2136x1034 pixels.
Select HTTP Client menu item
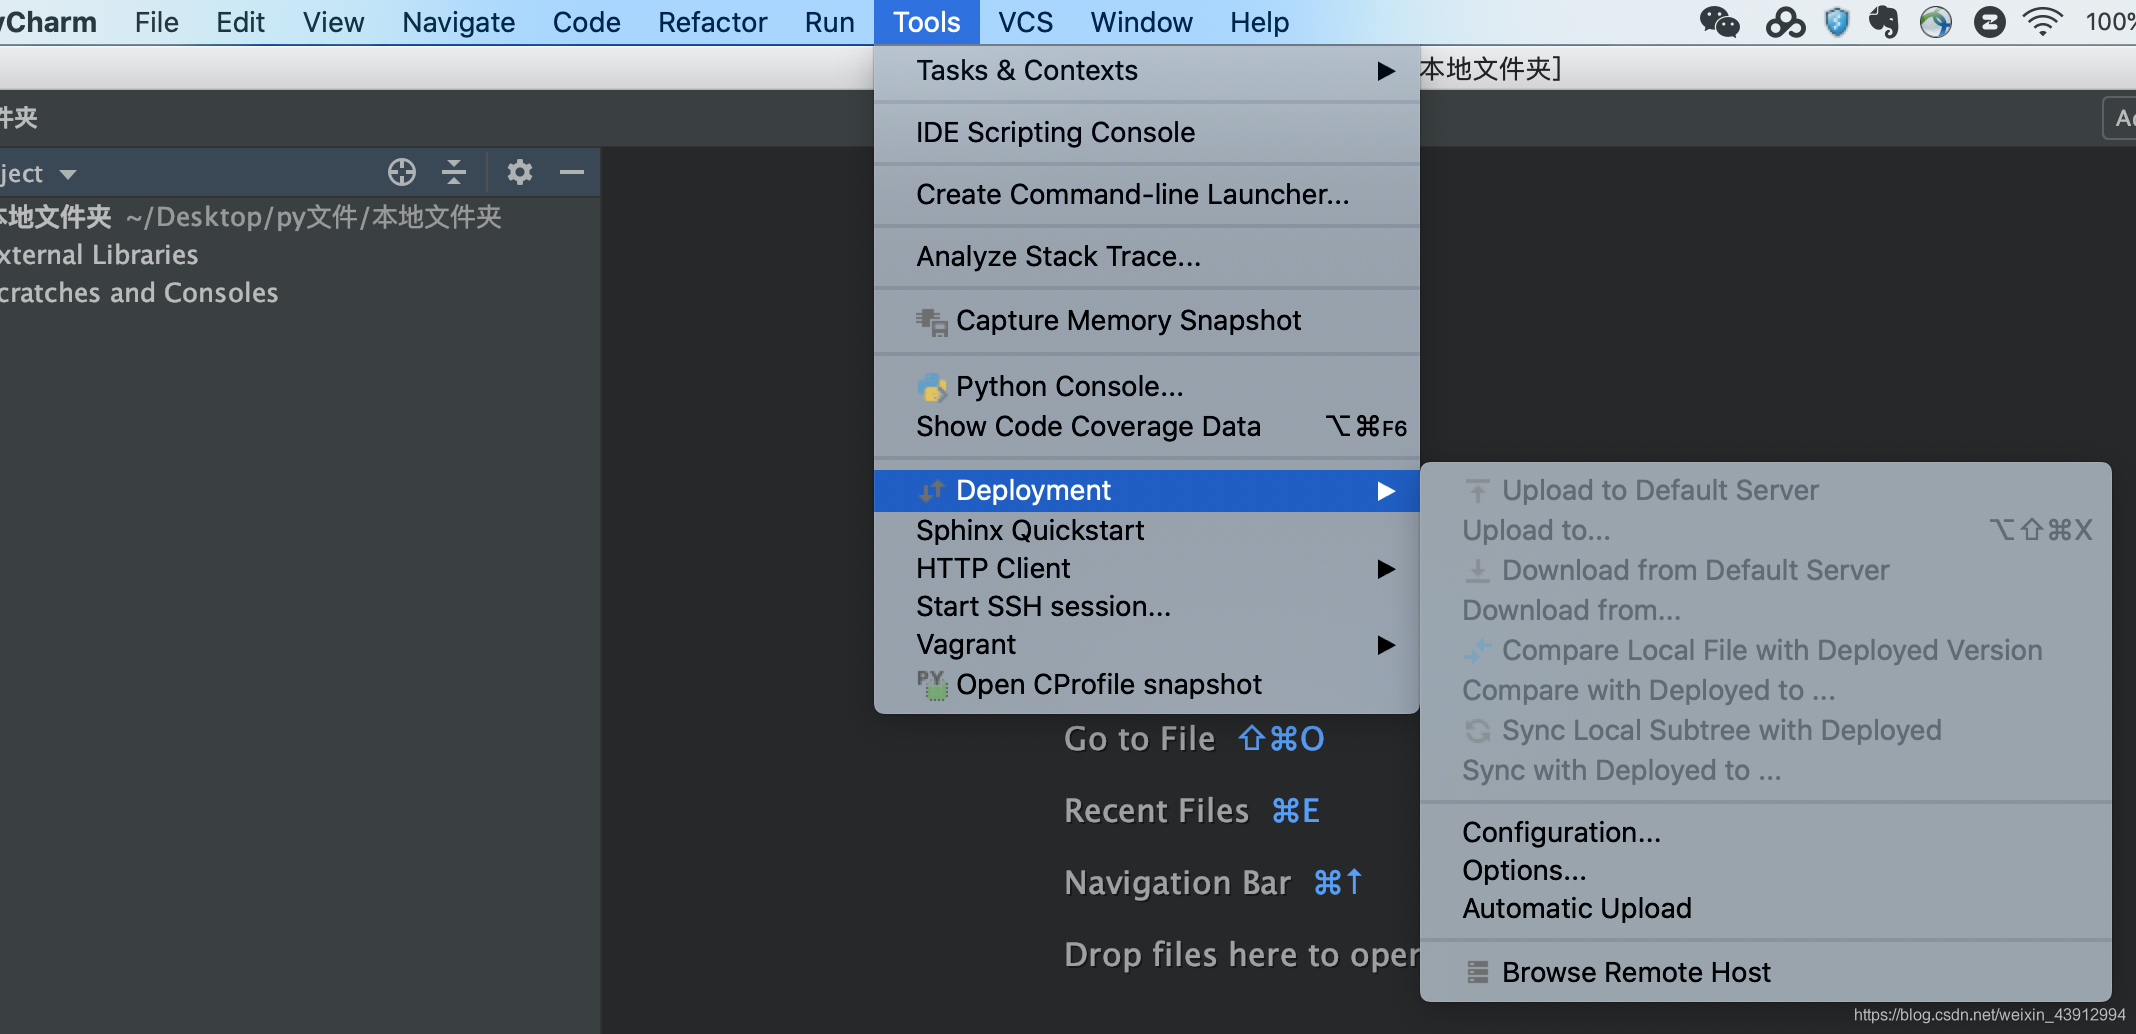(x=1147, y=569)
